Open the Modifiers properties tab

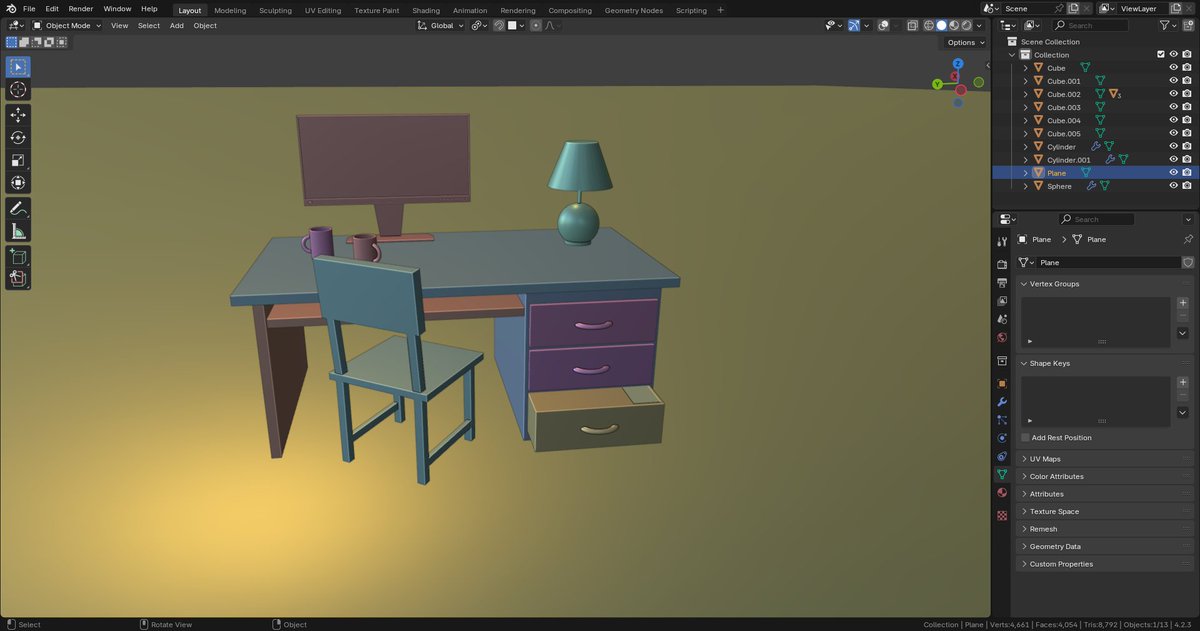1002,402
